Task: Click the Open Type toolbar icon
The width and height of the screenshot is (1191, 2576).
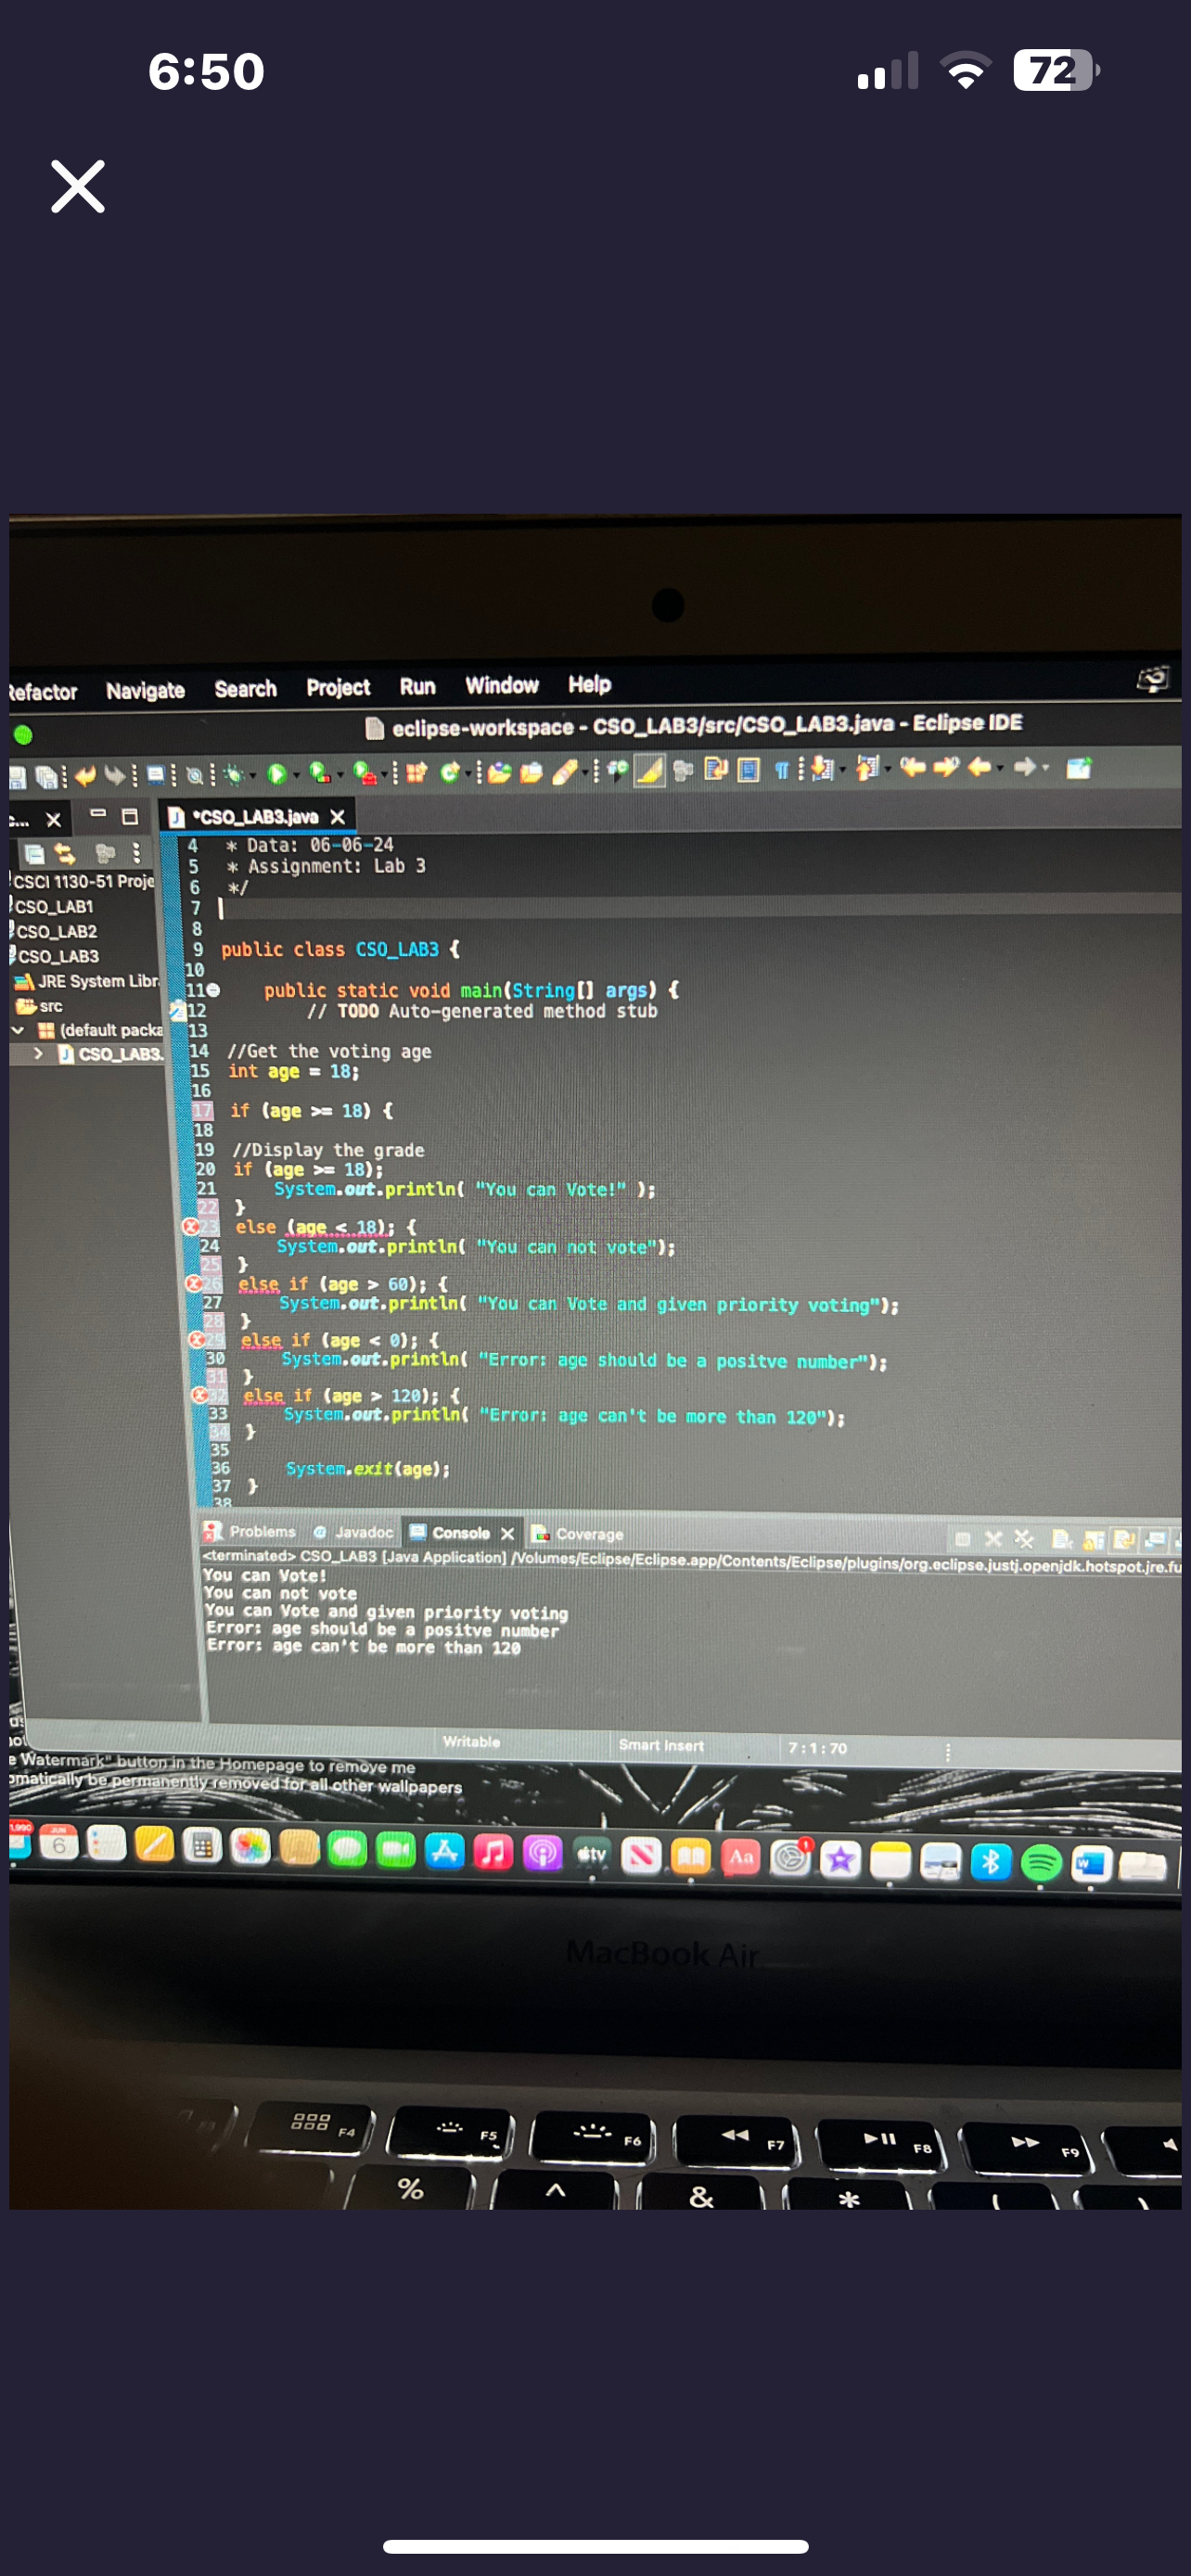Action: pyautogui.click(x=499, y=772)
